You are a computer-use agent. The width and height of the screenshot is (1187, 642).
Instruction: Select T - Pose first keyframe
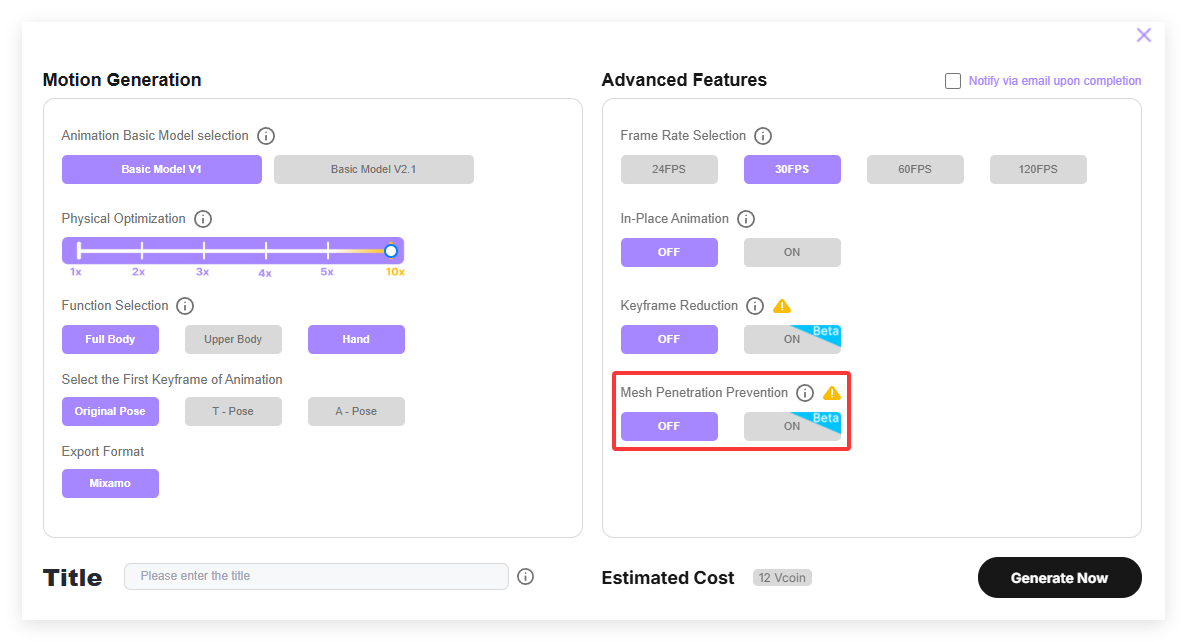[233, 411]
